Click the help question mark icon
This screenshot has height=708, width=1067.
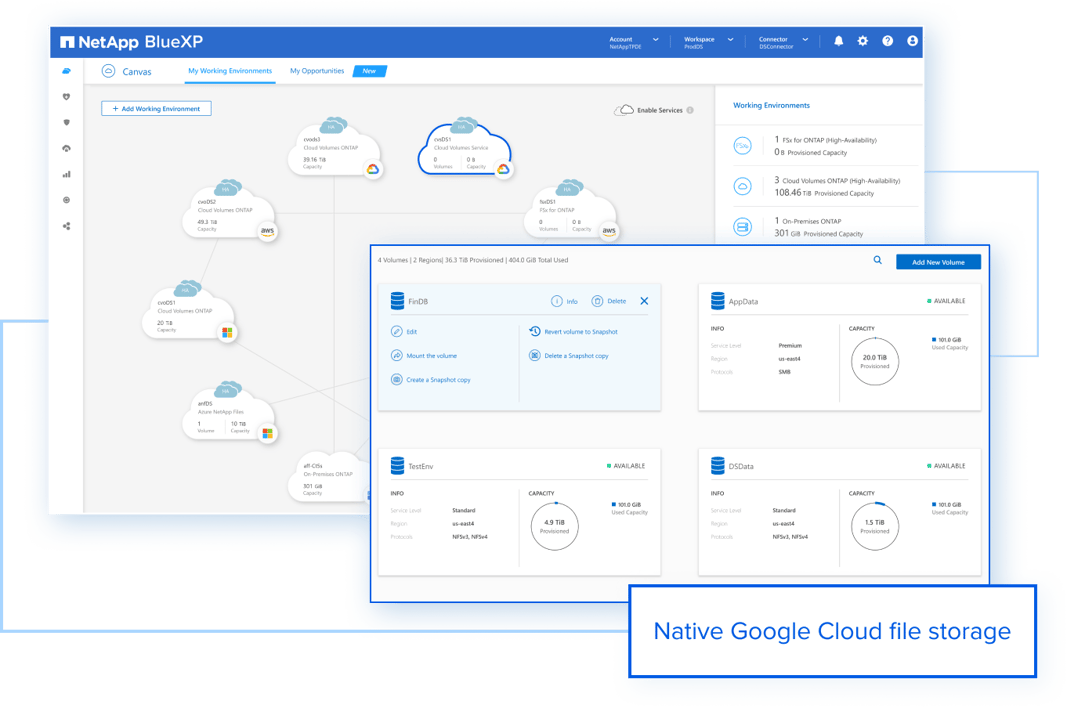tap(887, 41)
